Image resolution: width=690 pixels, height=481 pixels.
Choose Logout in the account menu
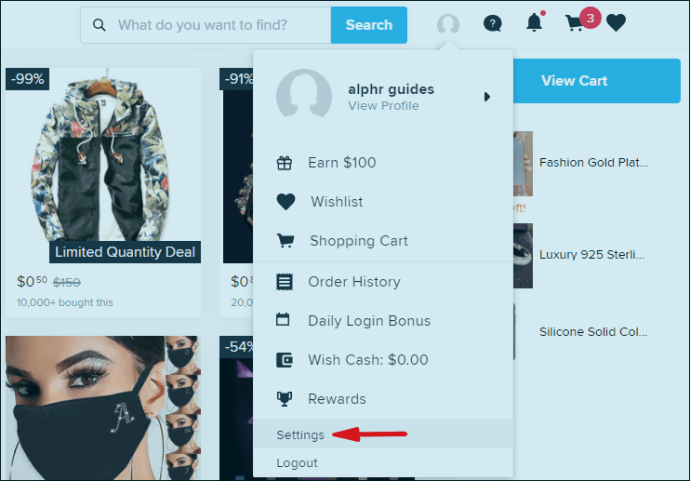pyautogui.click(x=297, y=463)
